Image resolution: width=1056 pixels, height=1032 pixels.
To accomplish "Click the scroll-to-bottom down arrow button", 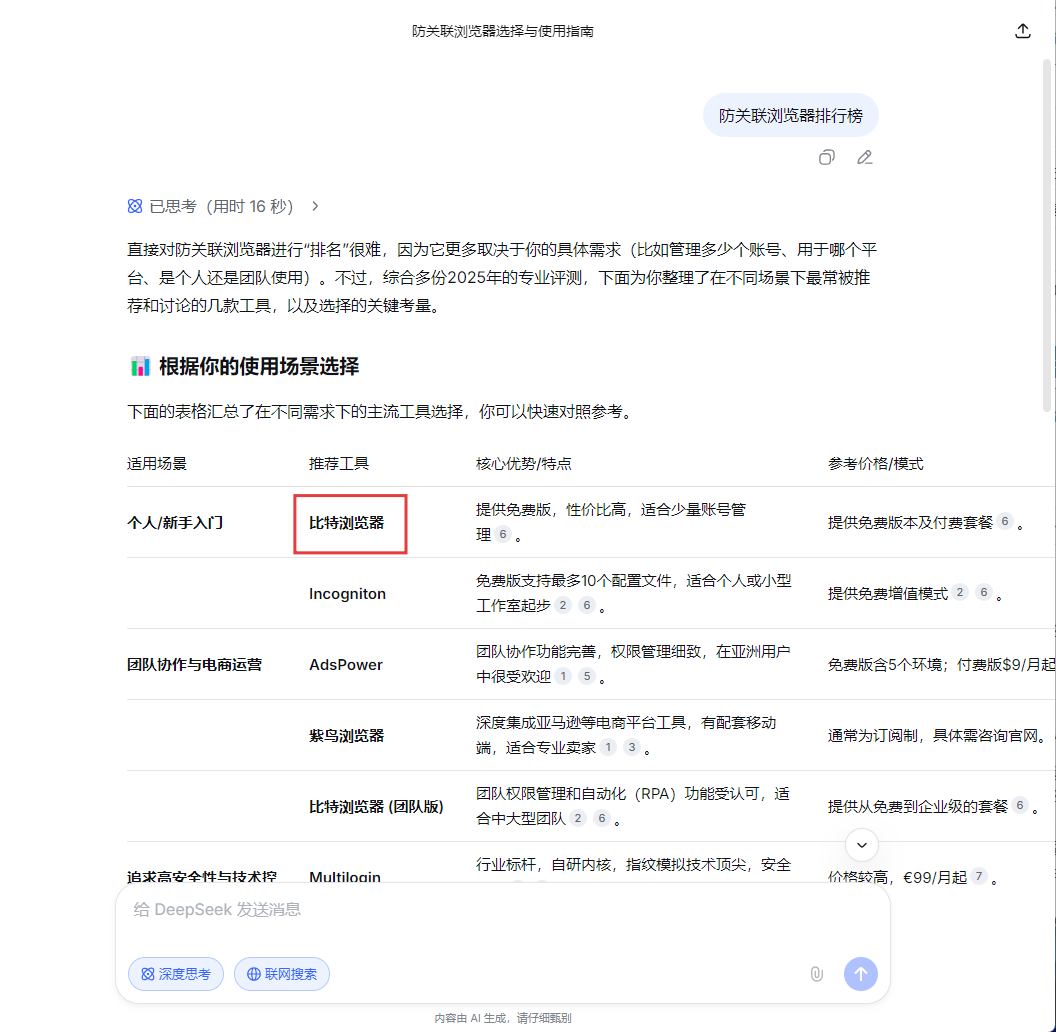I will tap(862, 845).
